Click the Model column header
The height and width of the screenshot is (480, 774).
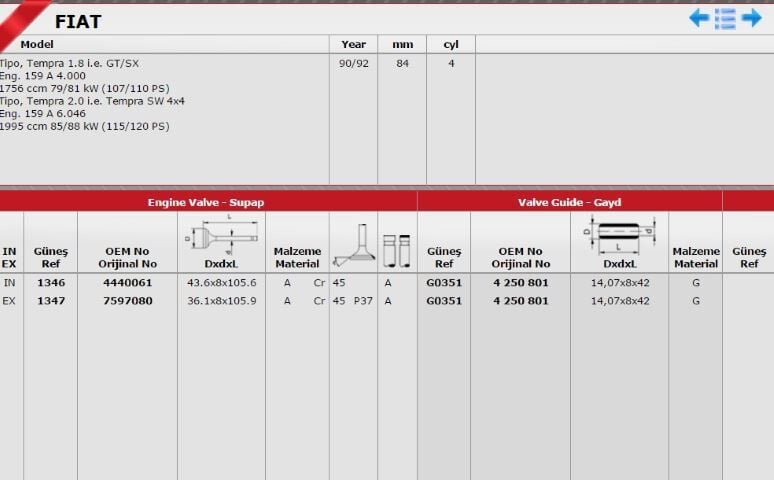[x=37, y=44]
